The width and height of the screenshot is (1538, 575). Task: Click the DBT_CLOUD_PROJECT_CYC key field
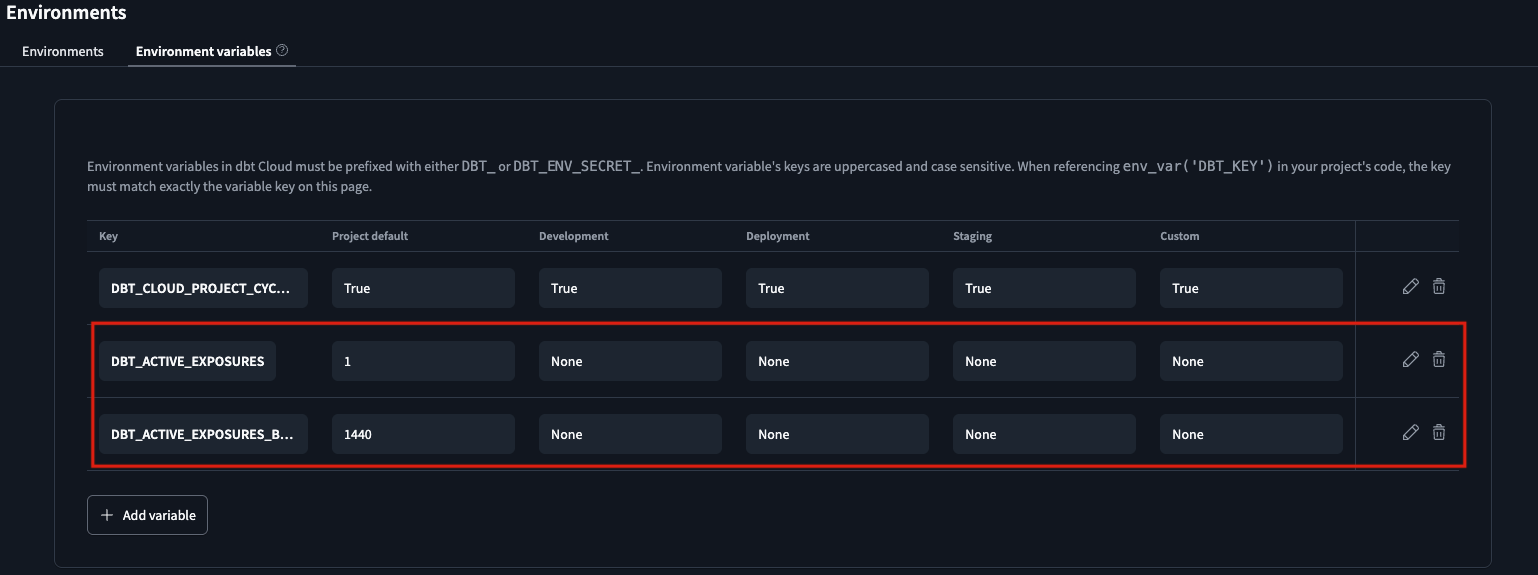203,288
